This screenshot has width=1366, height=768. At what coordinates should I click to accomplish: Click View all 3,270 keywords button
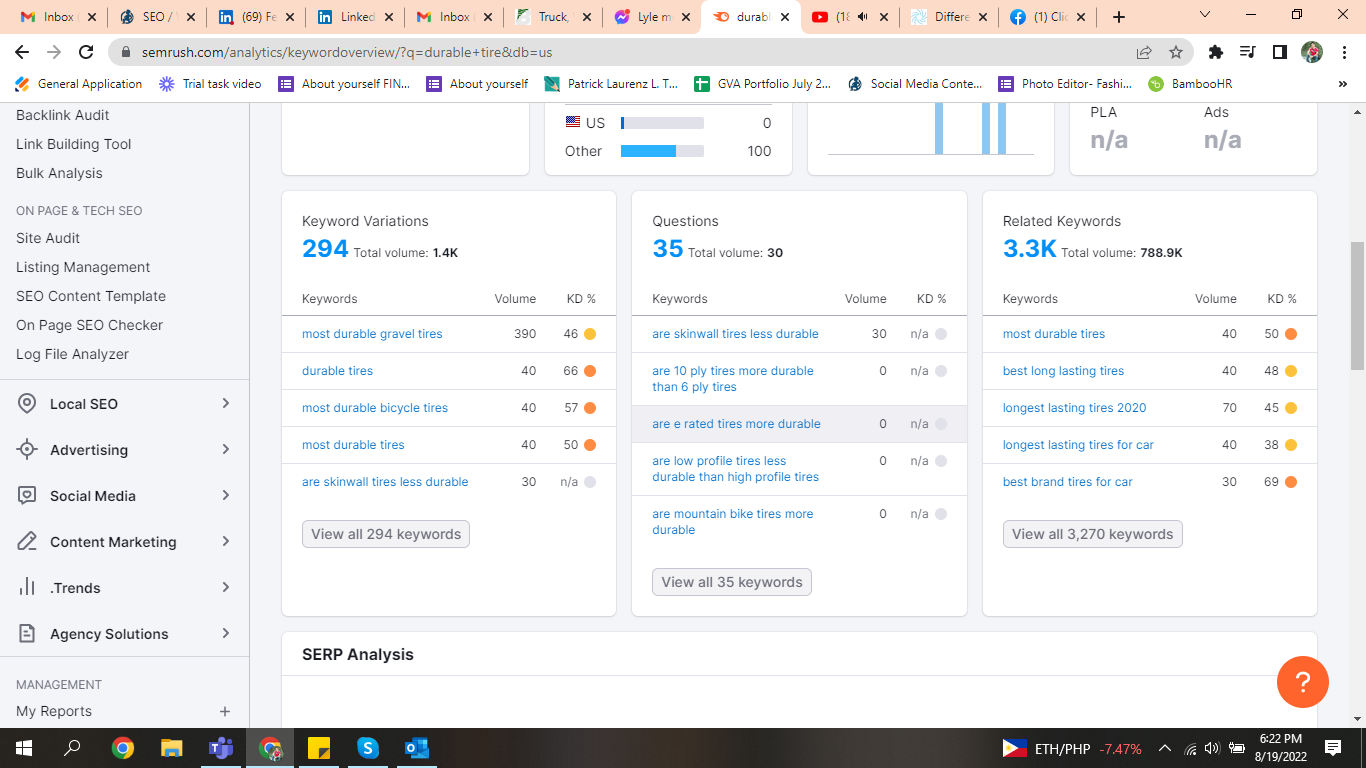pos(1093,534)
